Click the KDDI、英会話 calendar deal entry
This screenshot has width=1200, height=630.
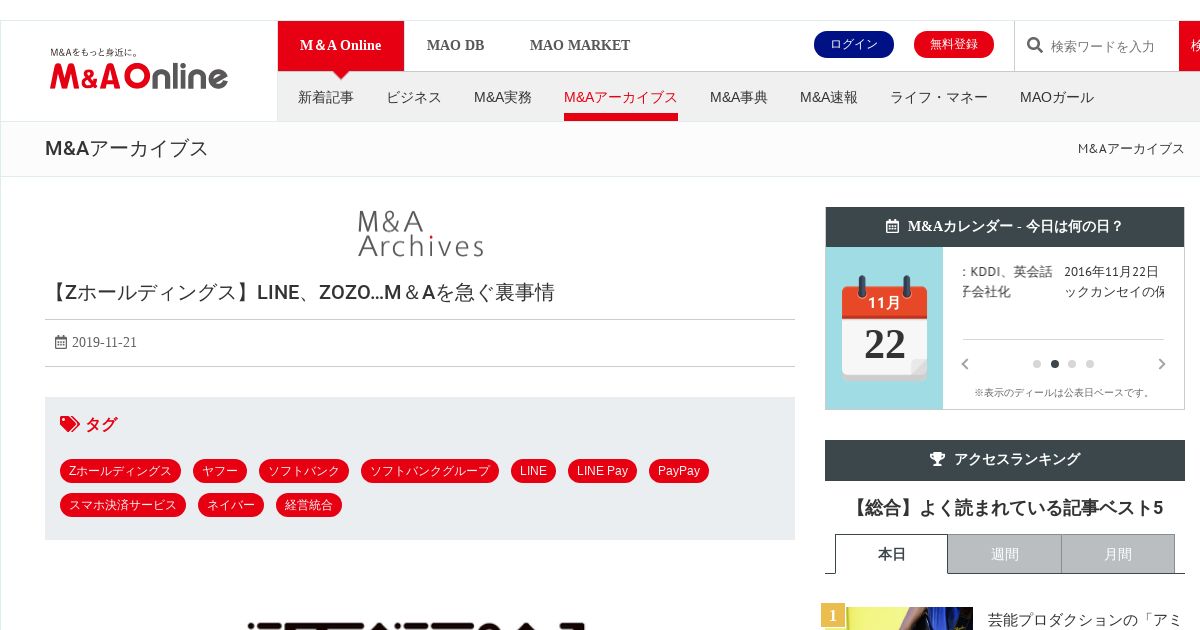click(1007, 282)
